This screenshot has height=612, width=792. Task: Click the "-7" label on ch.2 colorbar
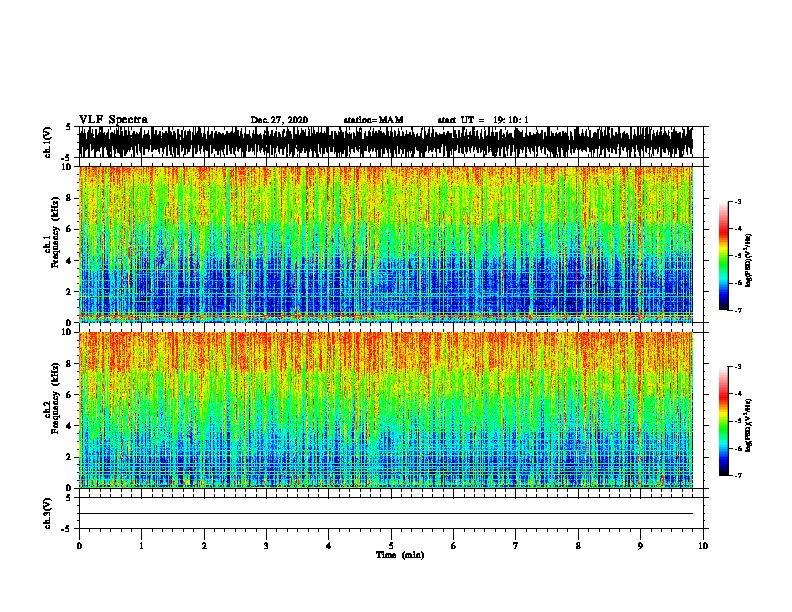[x=737, y=475]
